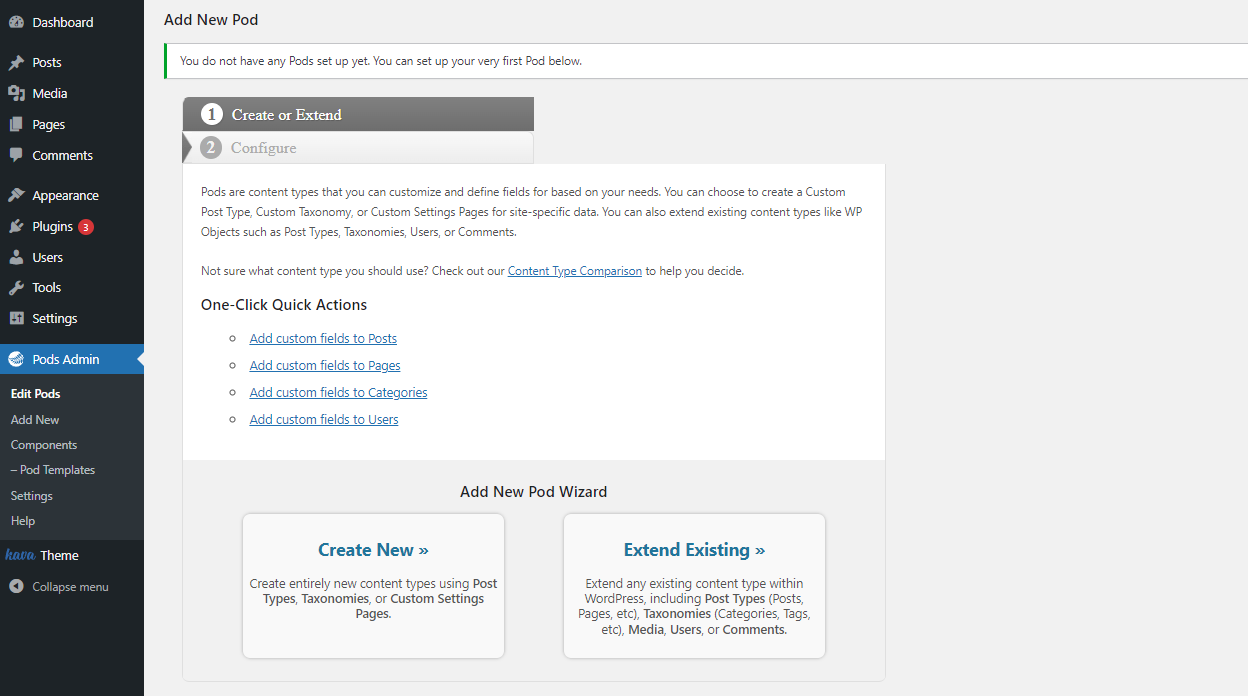This screenshot has width=1248, height=696.
Task: Open the Media library menu
Action: click(72, 93)
